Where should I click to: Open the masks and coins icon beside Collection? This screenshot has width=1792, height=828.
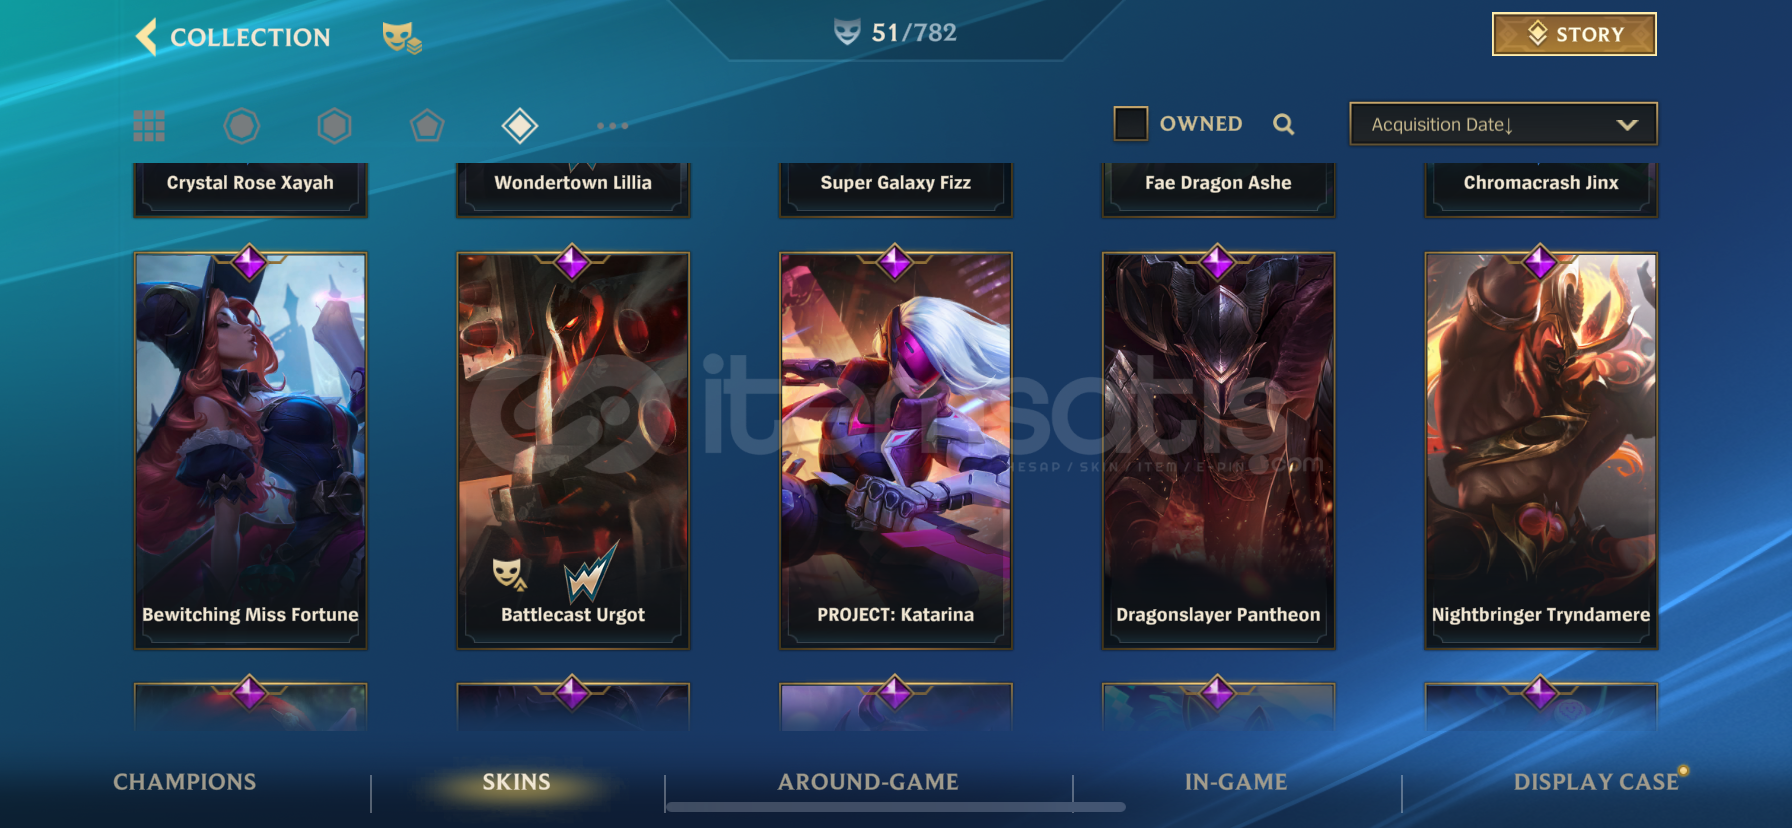click(x=402, y=38)
